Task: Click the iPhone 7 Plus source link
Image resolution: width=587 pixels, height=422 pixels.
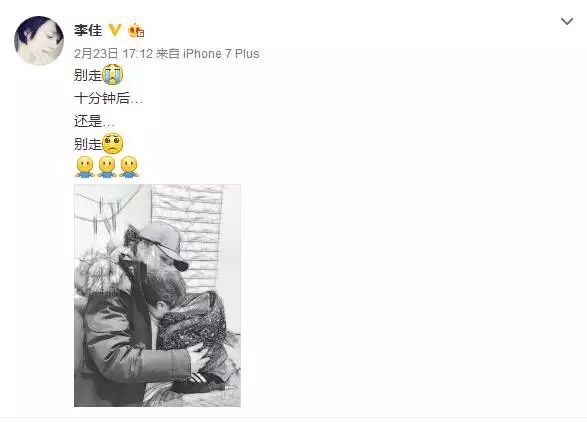Action: coord(221,54)
